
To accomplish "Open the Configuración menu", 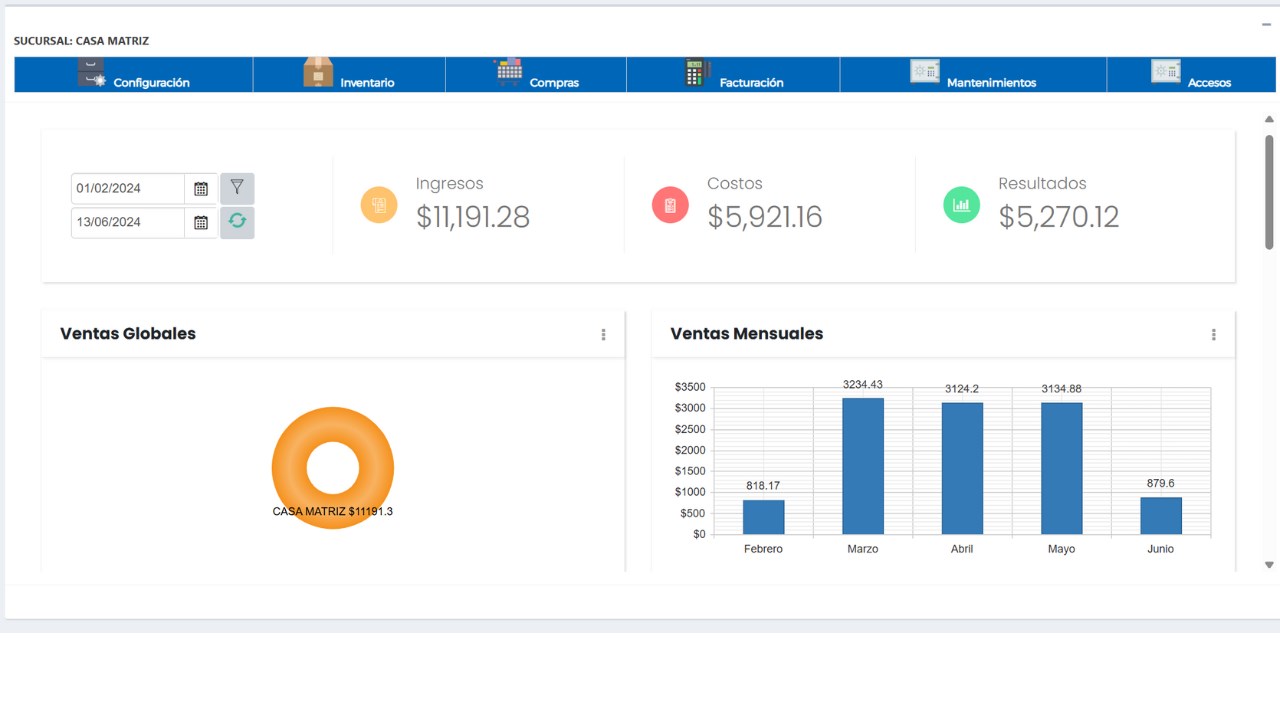I will (134, 75).
